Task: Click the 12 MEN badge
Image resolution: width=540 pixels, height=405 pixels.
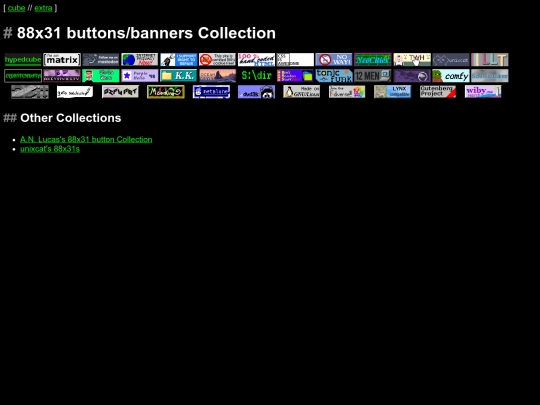Action: [373, 76]
